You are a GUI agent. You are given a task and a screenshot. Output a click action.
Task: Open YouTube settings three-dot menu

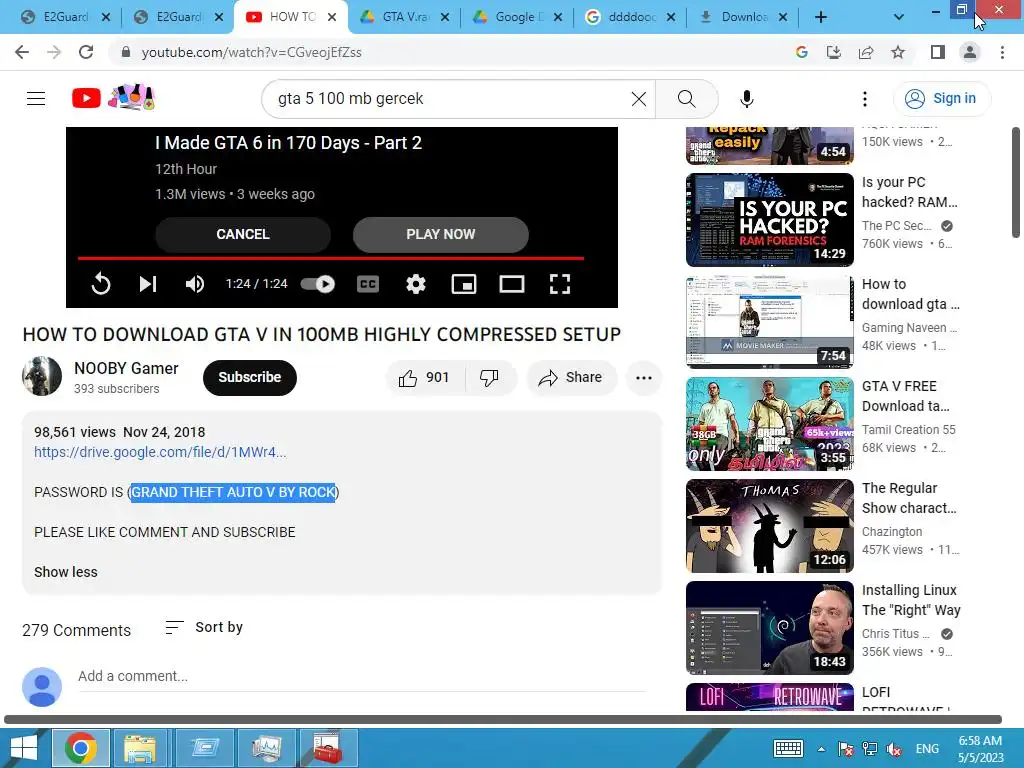tap(865, 99)
